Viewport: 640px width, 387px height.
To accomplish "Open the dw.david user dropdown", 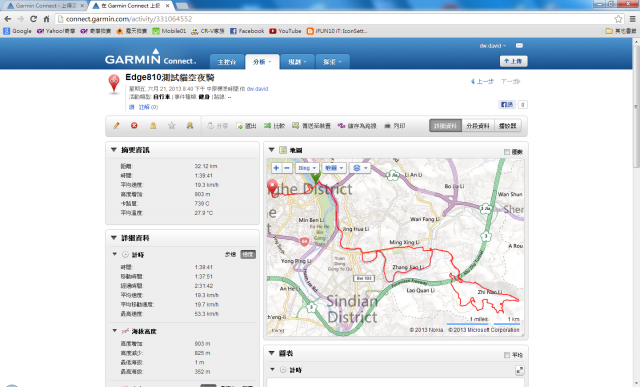I will tap(493, 46).
